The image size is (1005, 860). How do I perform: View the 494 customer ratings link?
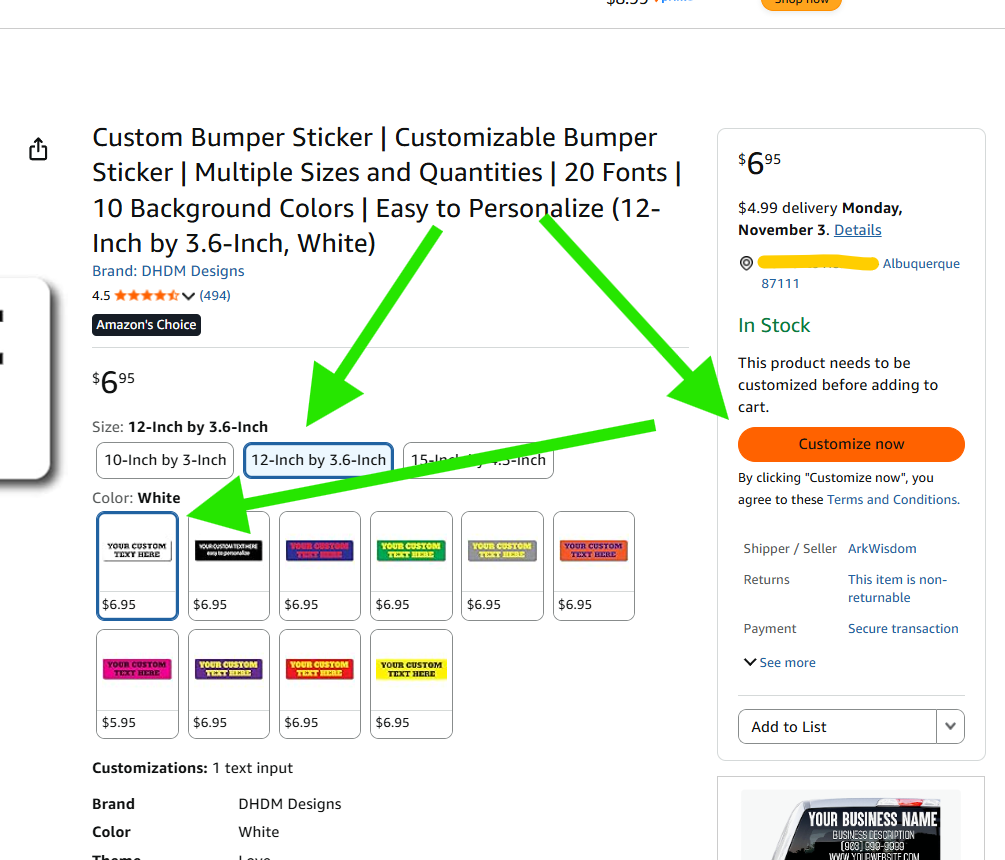pyautogui.click(x=215, y=296)
